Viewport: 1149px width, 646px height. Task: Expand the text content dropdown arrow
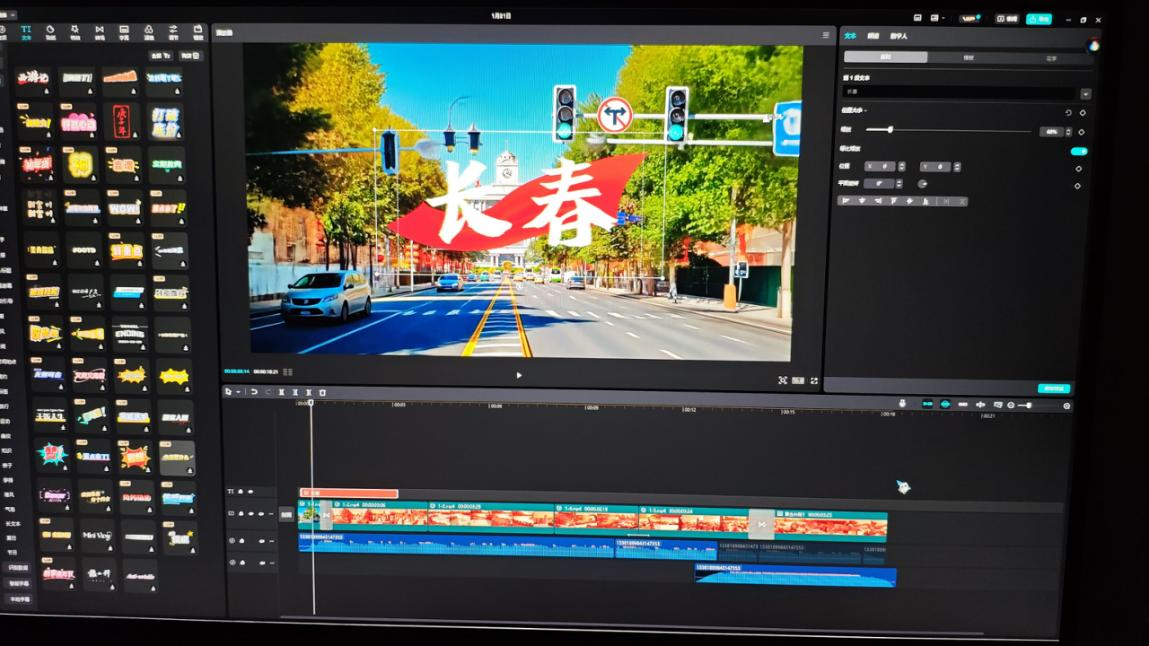coord(1085,94)
